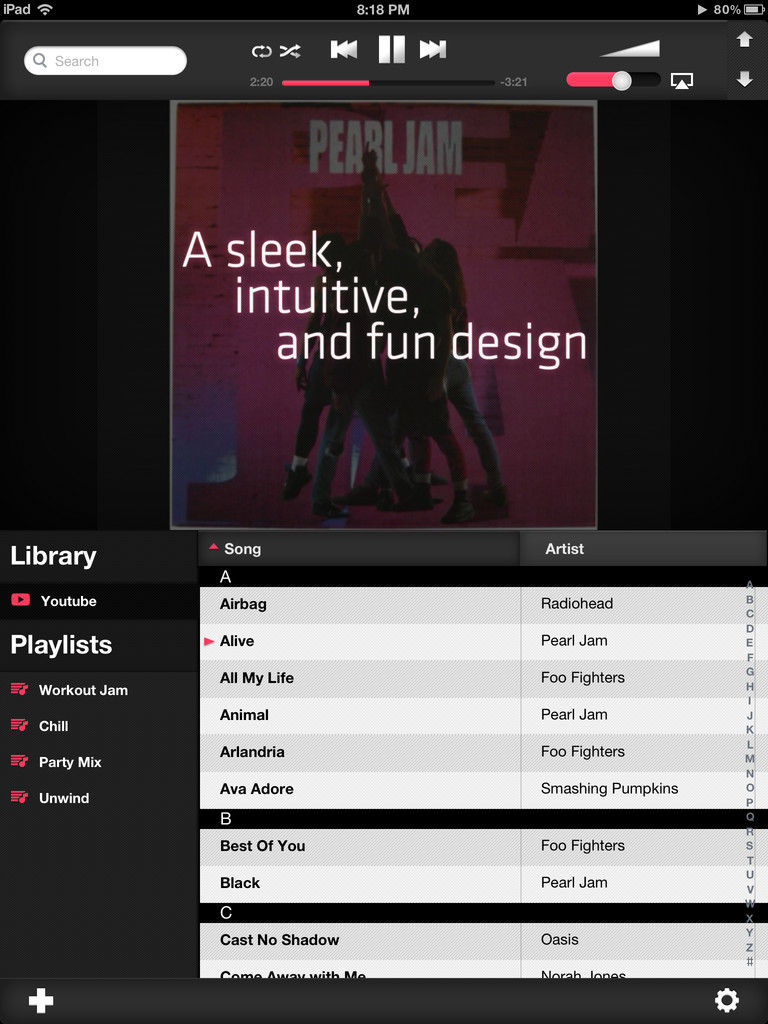Click Smashing Pumpkins artist cell
This screenshot has width=768, height=1024.
click(609, 788)
